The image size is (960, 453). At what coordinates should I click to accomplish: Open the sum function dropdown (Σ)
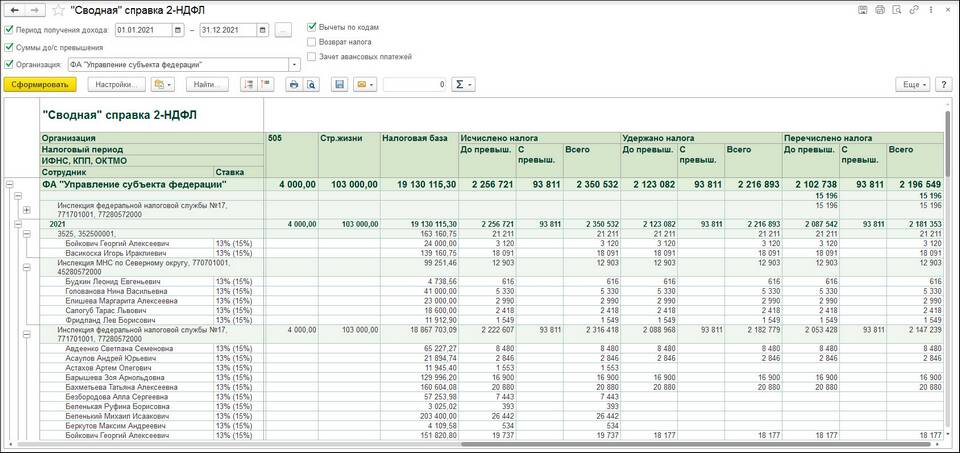[x=463, y=85]
